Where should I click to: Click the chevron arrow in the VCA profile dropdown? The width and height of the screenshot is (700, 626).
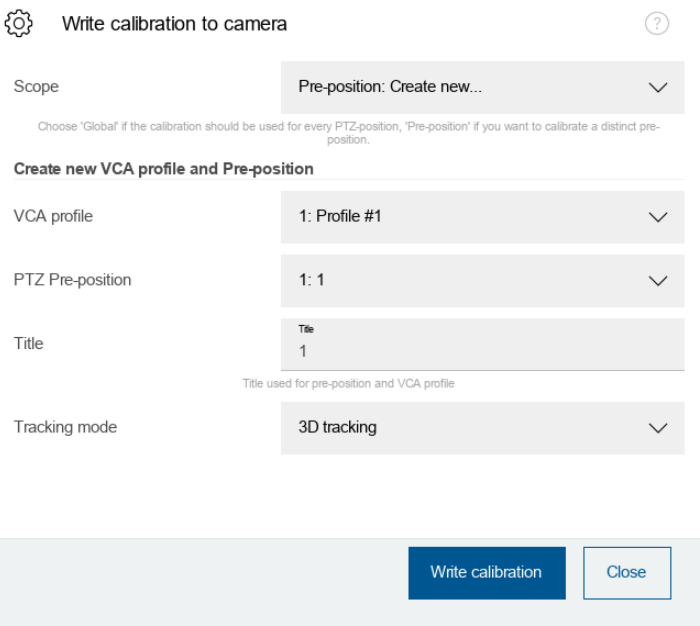[x=657, y=217]
